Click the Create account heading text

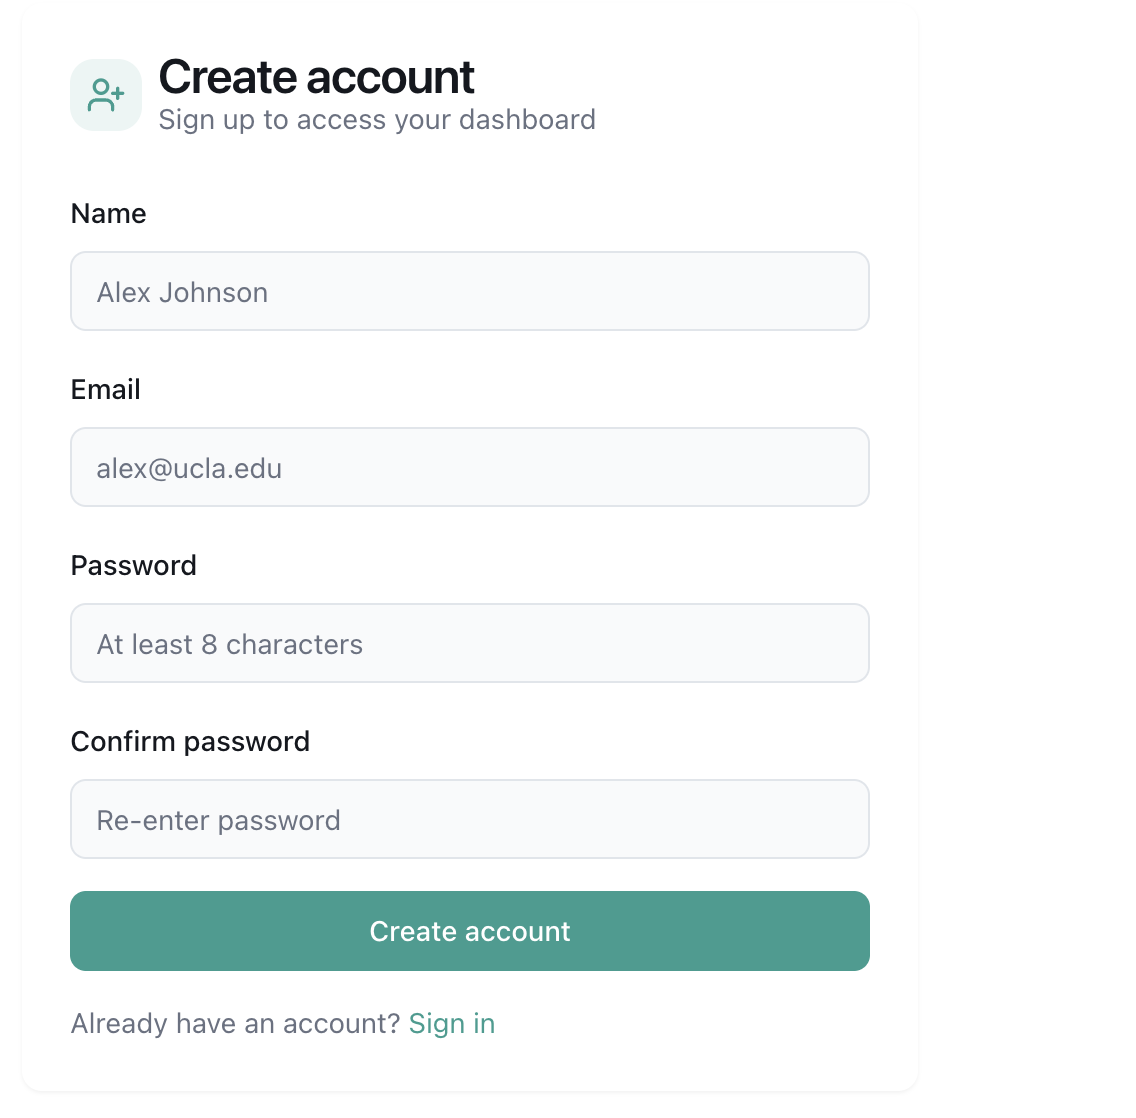tap(316, 77)
